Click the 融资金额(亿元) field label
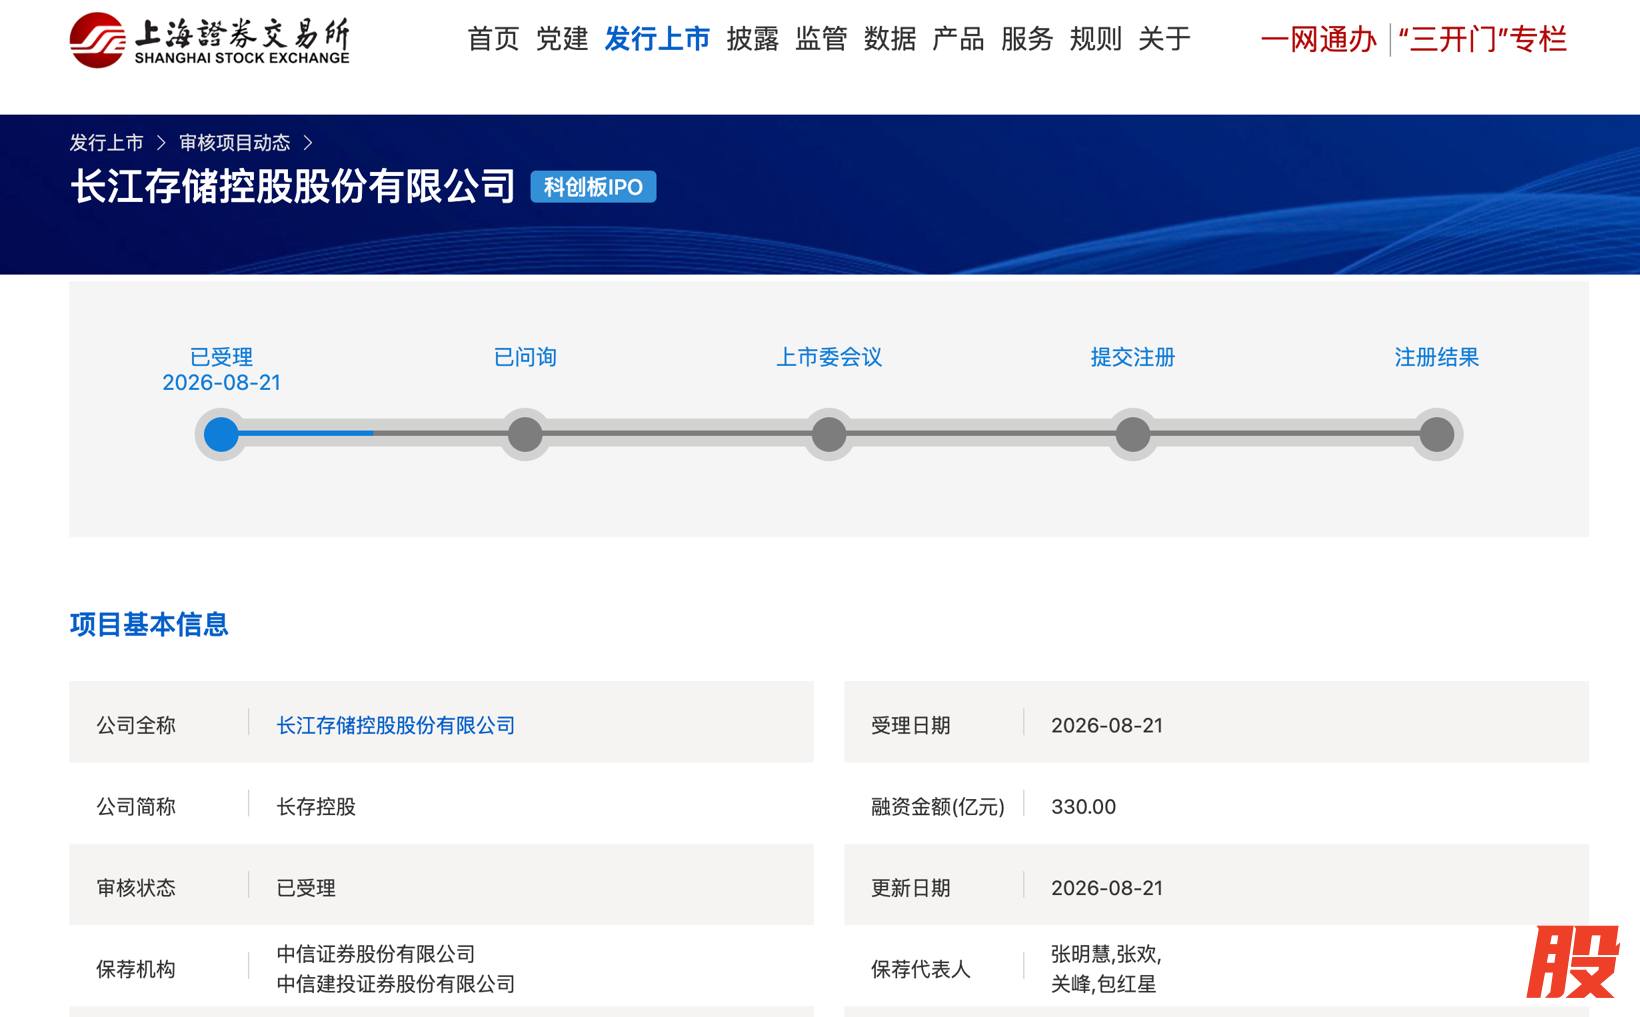 [x=938, y=806]
